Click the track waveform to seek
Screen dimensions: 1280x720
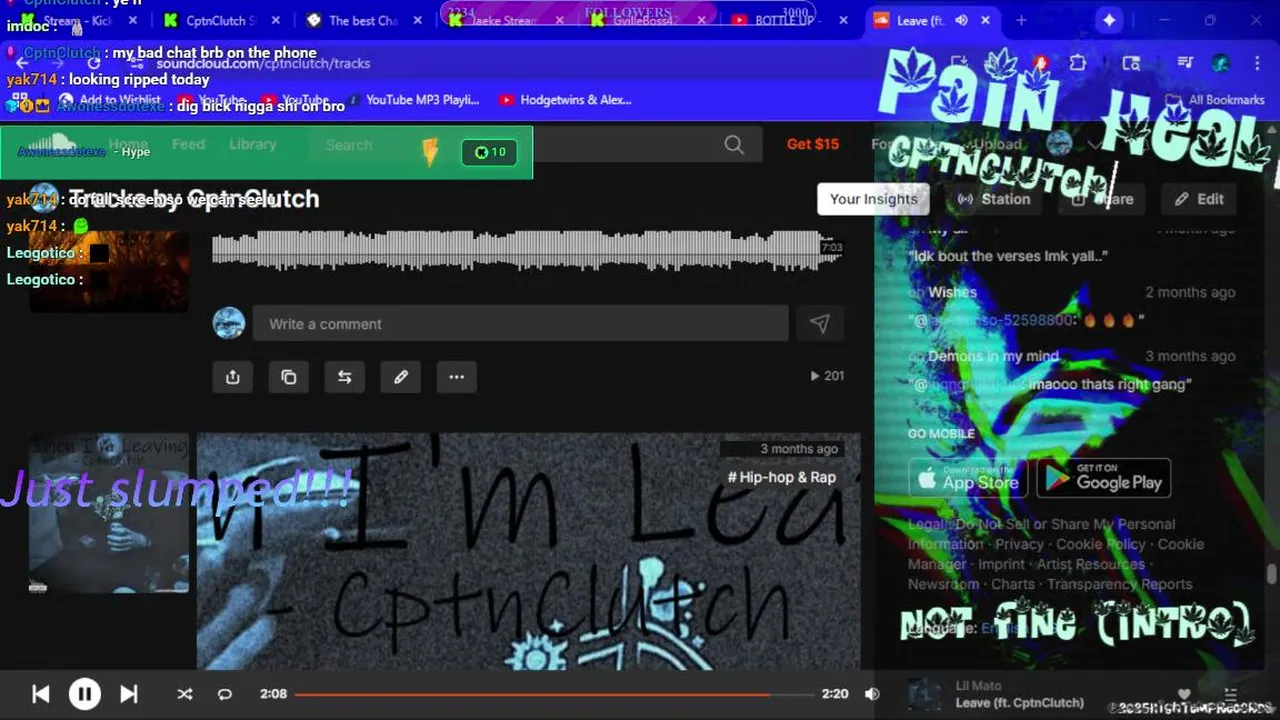(527, 249)
